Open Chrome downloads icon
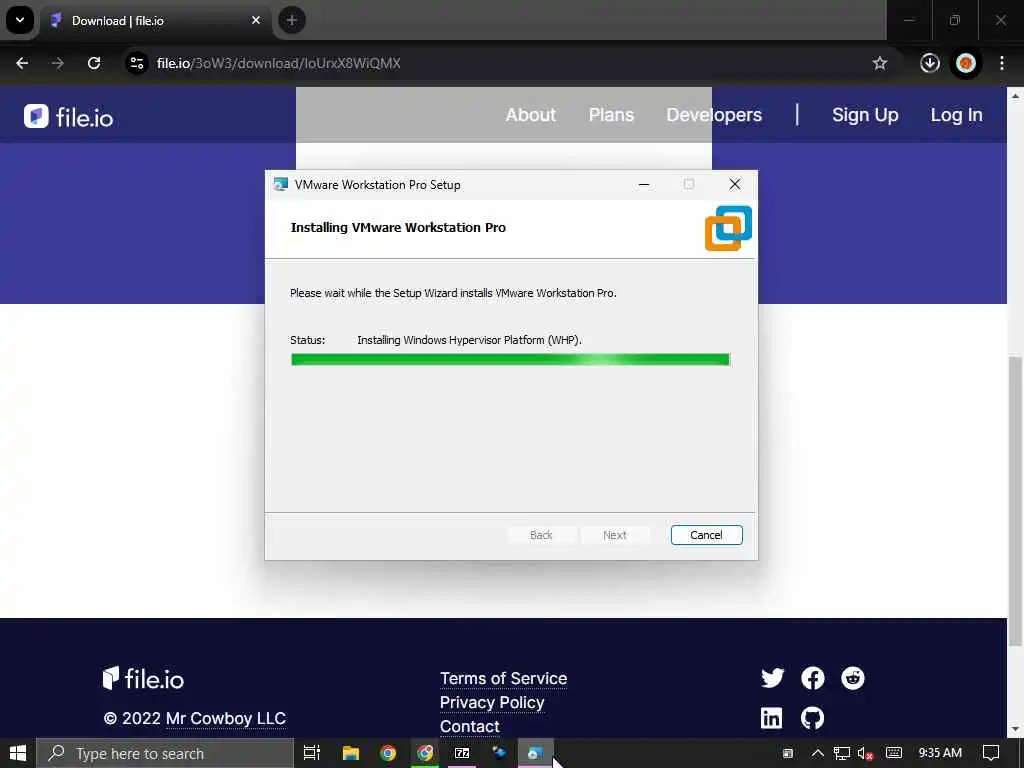1024x768 pixels. (x=929, y=63)
